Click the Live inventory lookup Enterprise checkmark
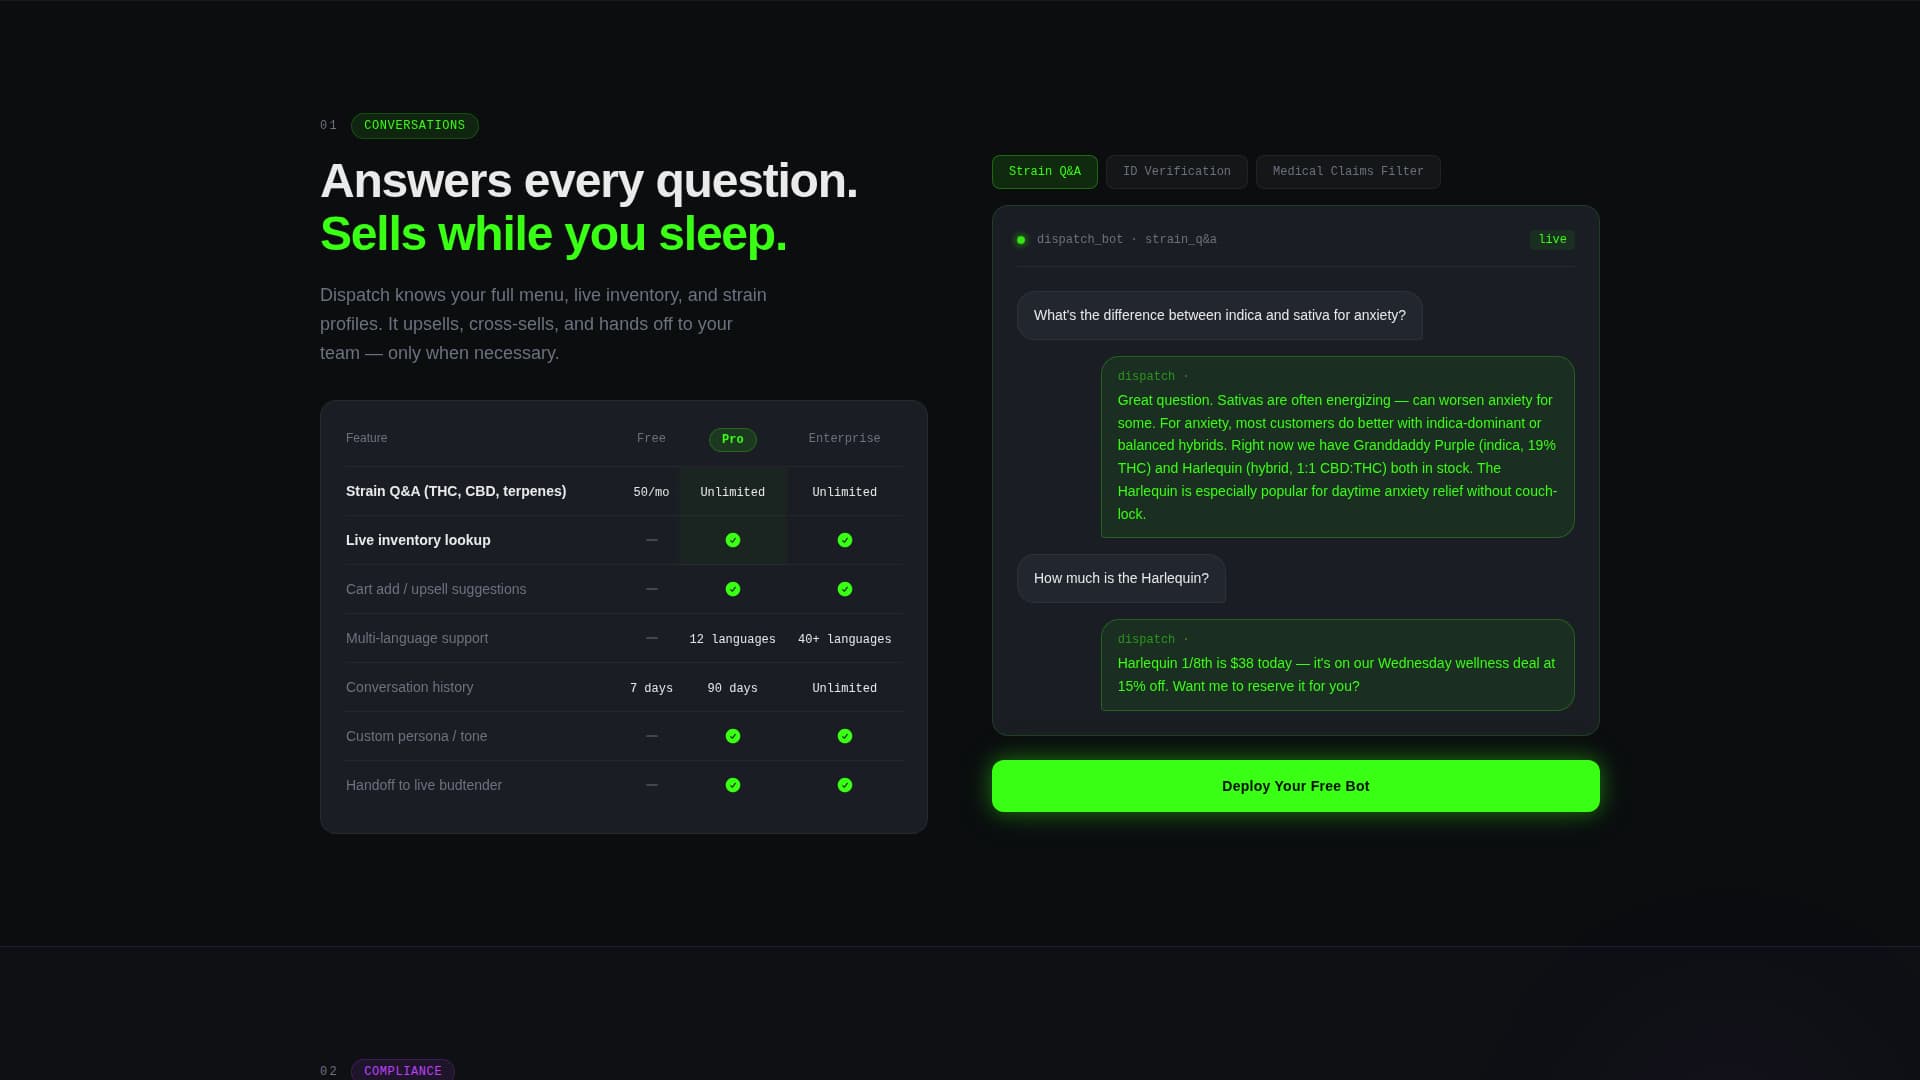 coord(845,540)
